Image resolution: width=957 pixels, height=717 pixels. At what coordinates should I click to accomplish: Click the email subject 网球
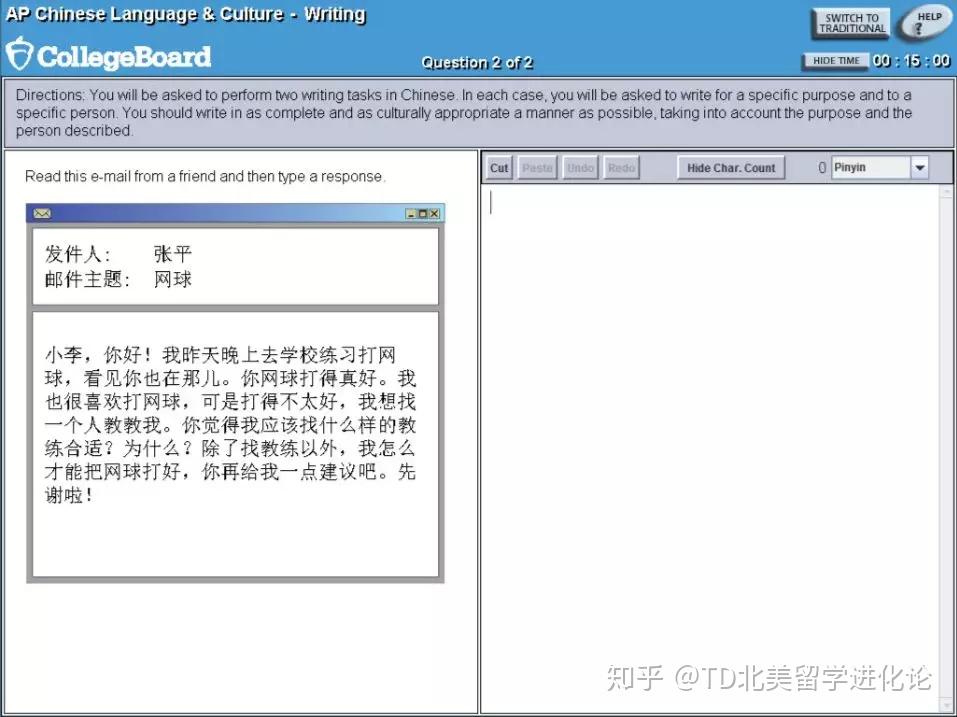click(x=173, y=279)
